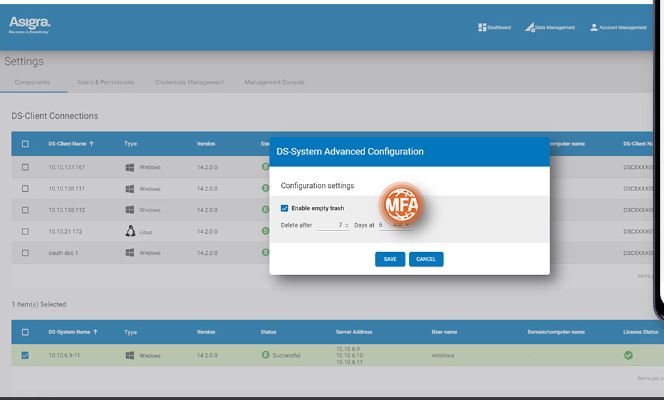Cancel the DS-System Advanced Configuration dialog
Screen dimensions: 664x400
(x=426, y=259)
